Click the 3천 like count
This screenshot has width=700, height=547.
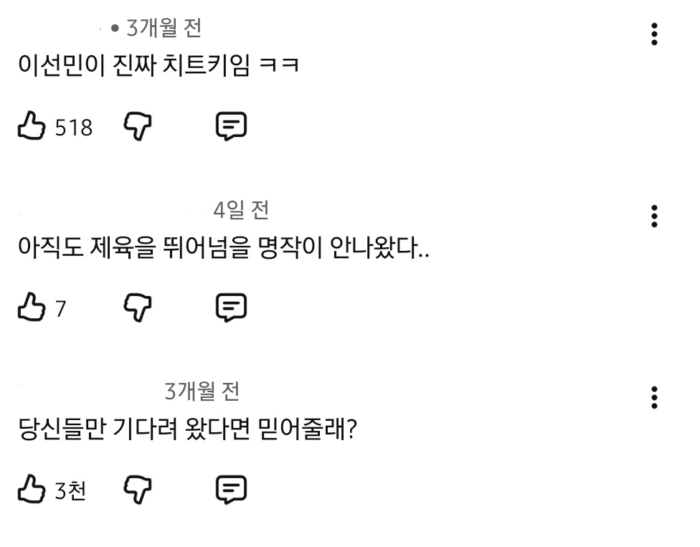70,490
